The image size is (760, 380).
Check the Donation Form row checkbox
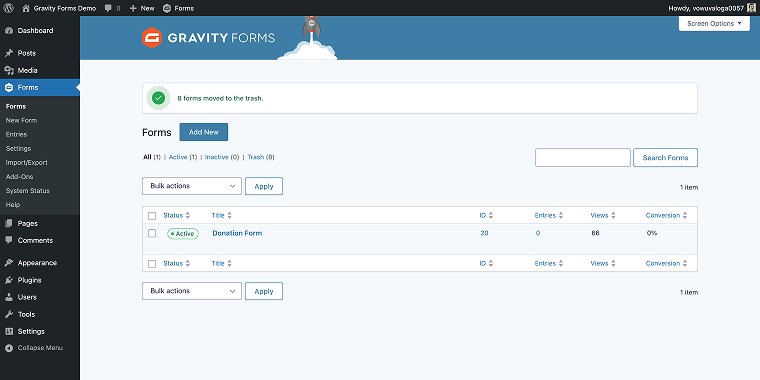coord(152,233)
